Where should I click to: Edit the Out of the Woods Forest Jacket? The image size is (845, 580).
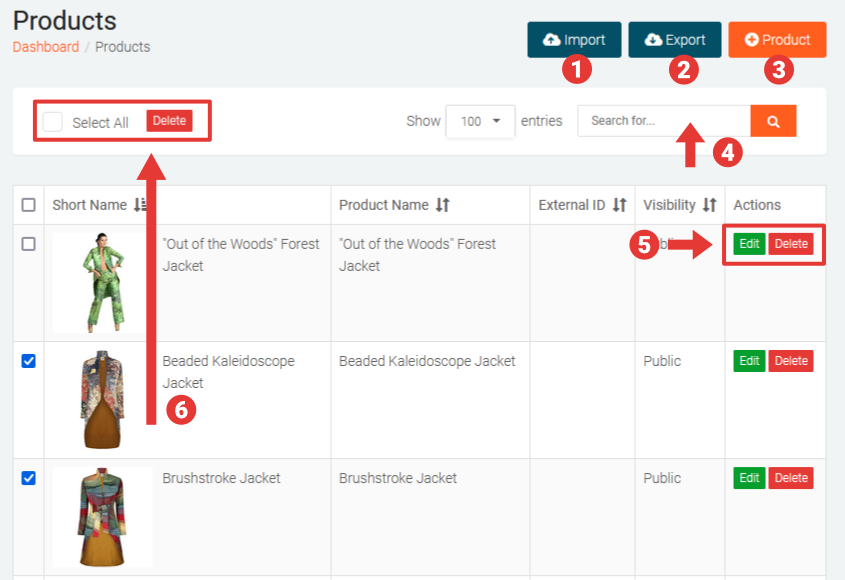(749, 244)
